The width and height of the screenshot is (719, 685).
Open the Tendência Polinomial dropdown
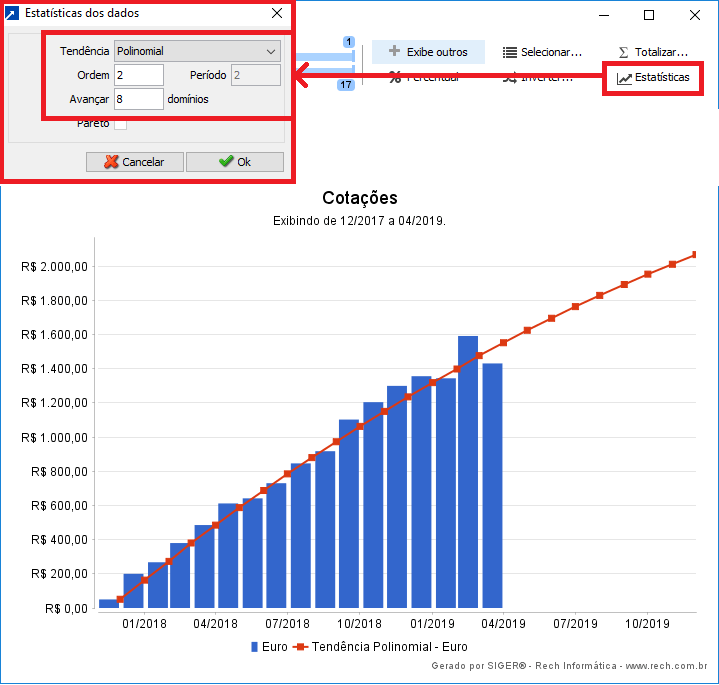(197, 51)
